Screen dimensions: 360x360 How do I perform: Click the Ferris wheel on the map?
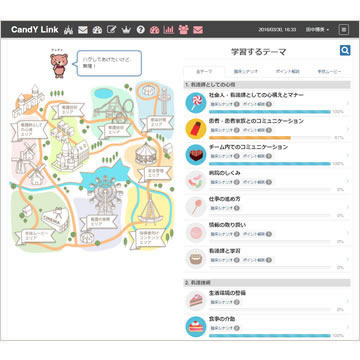click(x=104, y=195)
